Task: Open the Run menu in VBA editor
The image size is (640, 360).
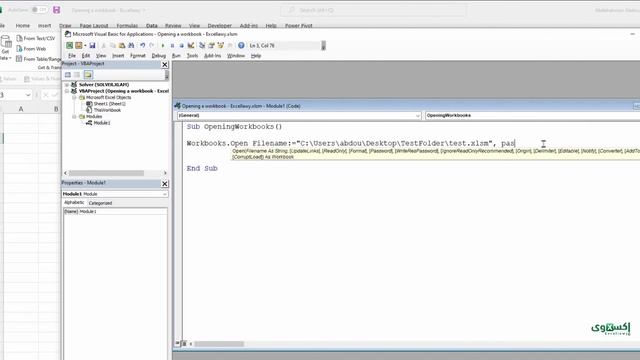Action: pyautogui.click(x=176, y=56)
